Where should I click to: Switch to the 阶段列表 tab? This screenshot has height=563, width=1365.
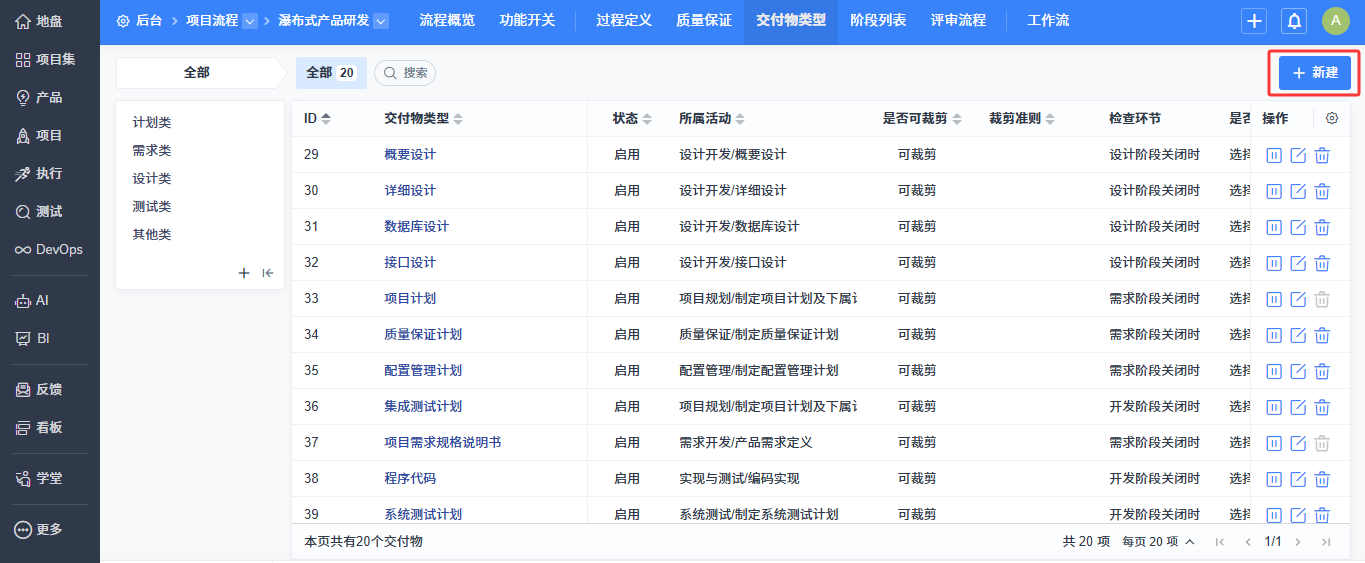point(878,21)
